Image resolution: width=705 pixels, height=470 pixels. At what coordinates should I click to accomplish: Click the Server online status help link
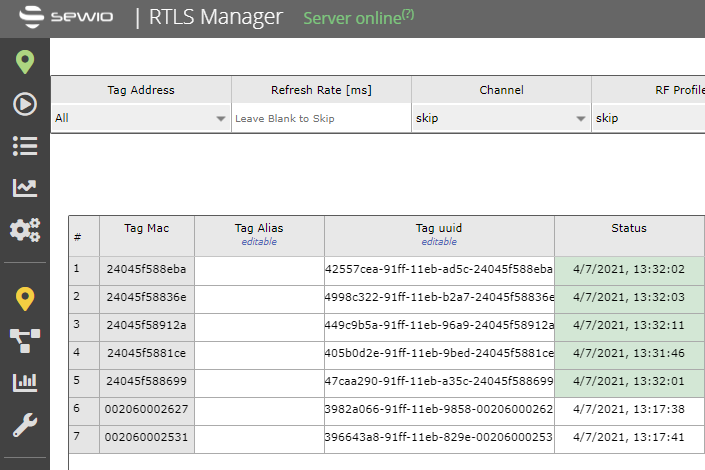tap(408, 14)
